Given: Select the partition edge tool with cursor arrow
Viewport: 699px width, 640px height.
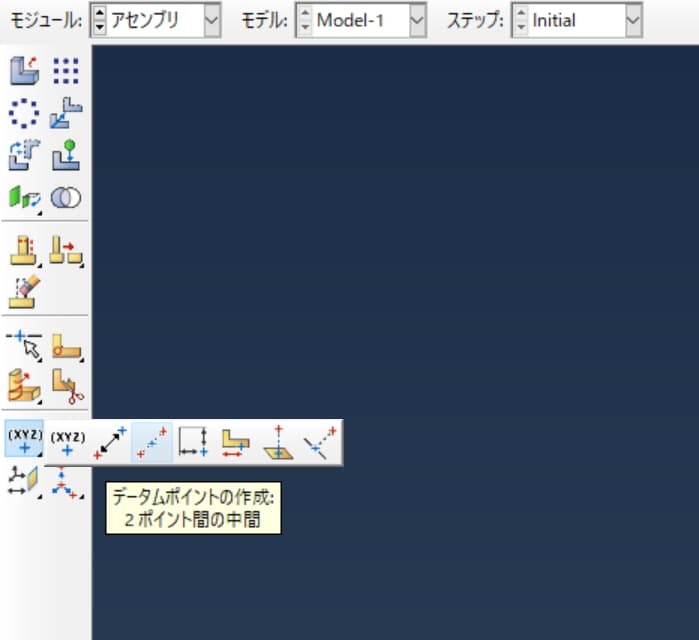Looking at the screenshot, I should pyautogui.click(x=25, y=345).
